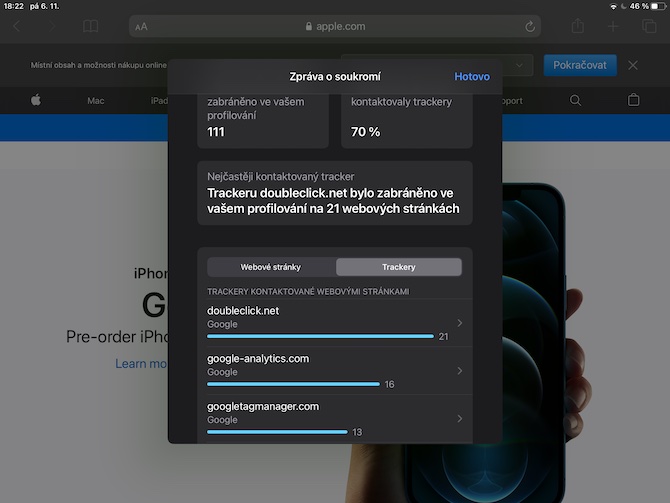Open the AA reader view menu
The height and width of the screenshot is (503, 670).
(141, 27)
